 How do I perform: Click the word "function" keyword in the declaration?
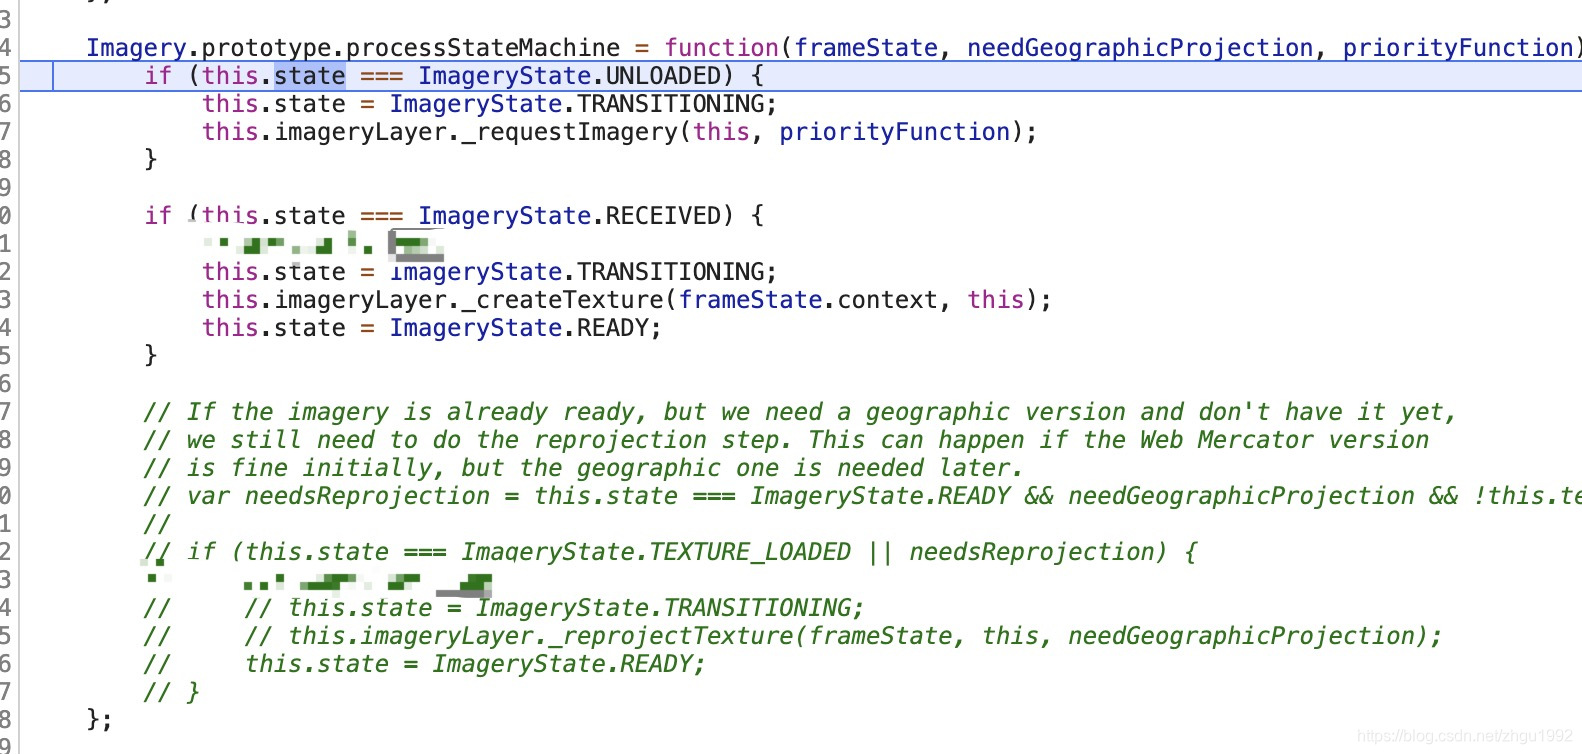click(721, 48)
